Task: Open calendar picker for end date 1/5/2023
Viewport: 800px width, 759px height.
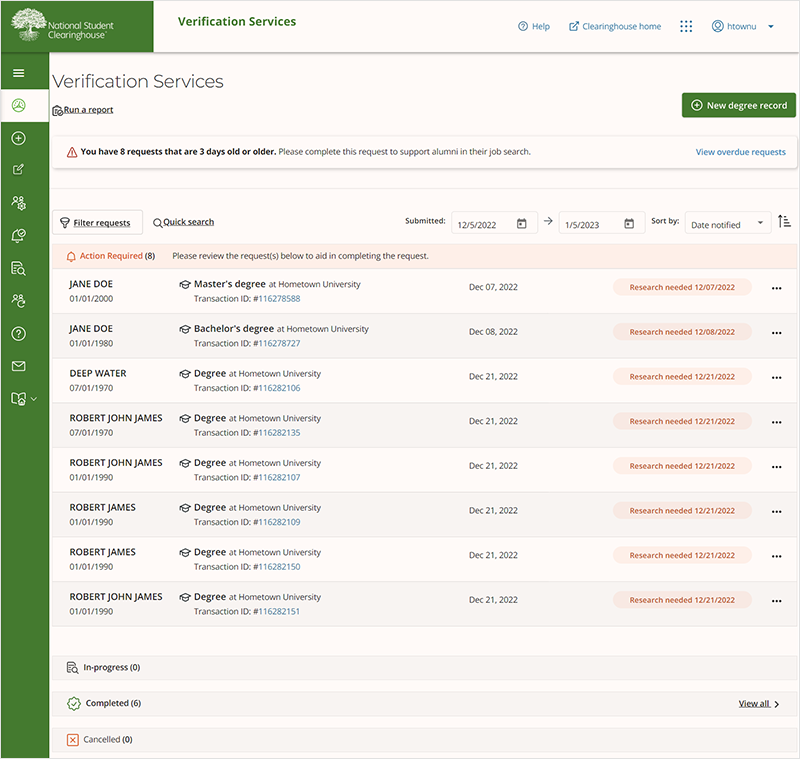Action: [x=629, y=224]
